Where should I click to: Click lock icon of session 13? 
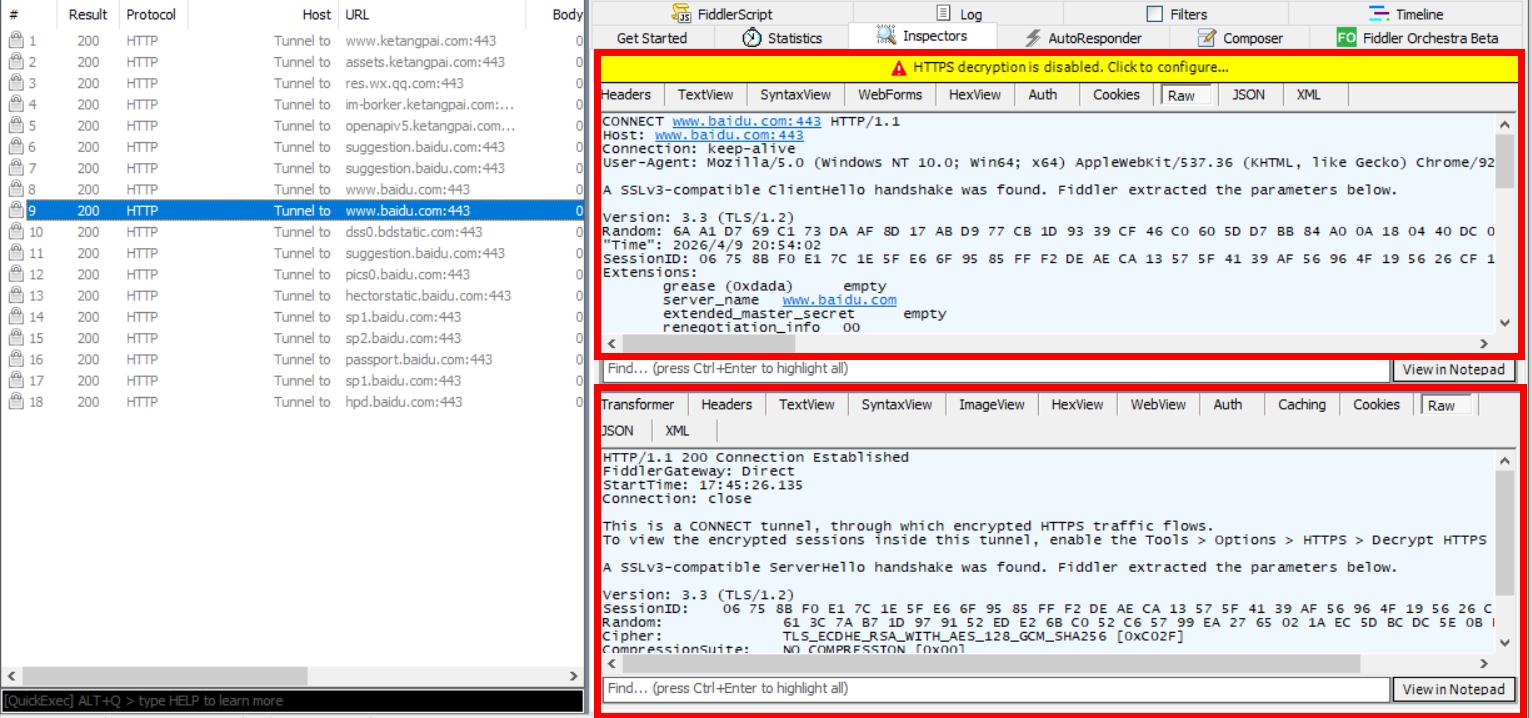tap(15, 296)
